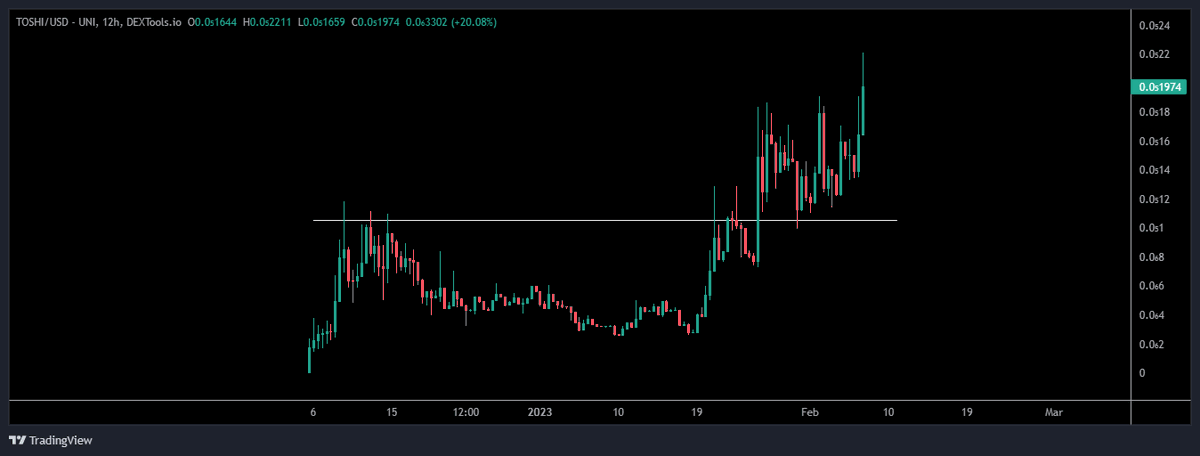The height and width of the screenshot is (456, 1200).
Task: Click the 0.0s14 price axis label
Action: [1154, 170]
